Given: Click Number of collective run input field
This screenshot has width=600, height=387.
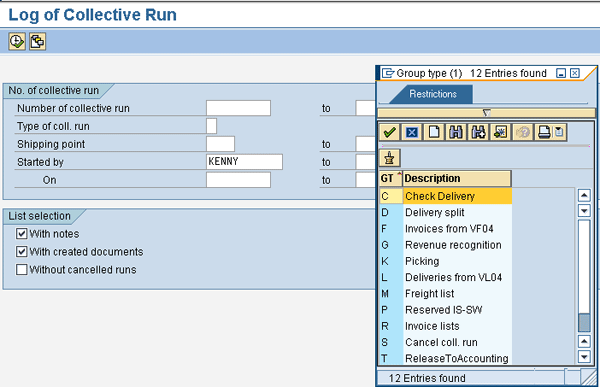Looking at the screenshot, I should coord(238,108).
